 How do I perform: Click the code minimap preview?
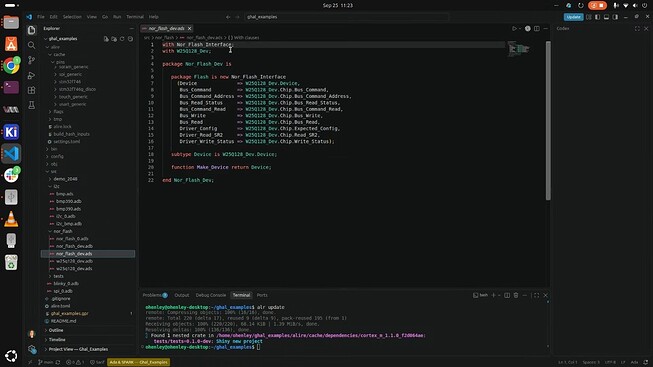point(518,49)
